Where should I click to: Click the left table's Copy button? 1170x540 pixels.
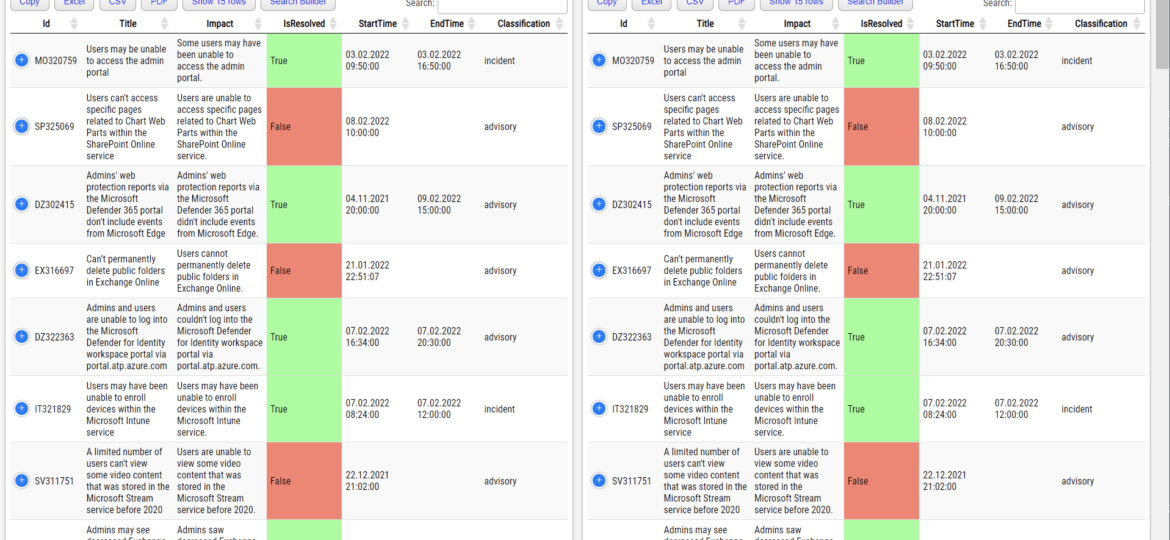30,4
